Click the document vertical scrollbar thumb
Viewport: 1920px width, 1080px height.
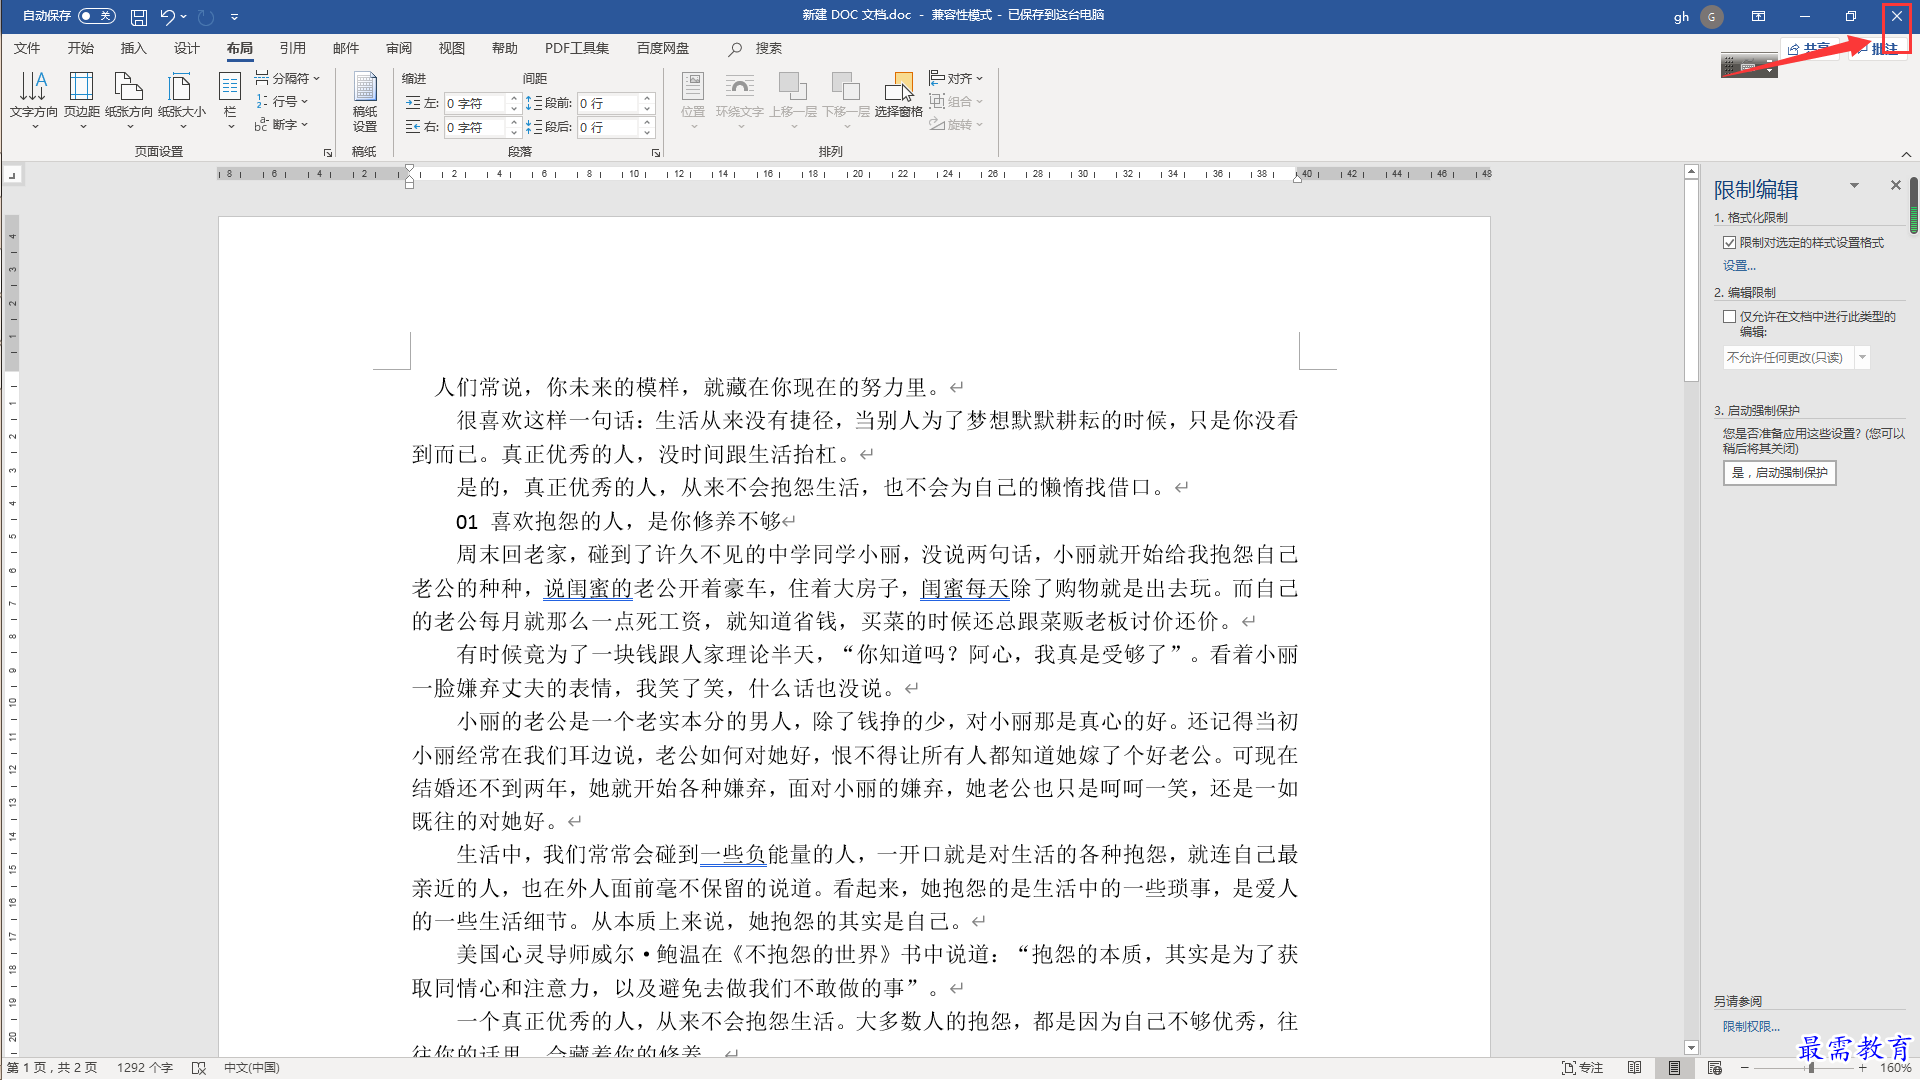point(1691,282)
